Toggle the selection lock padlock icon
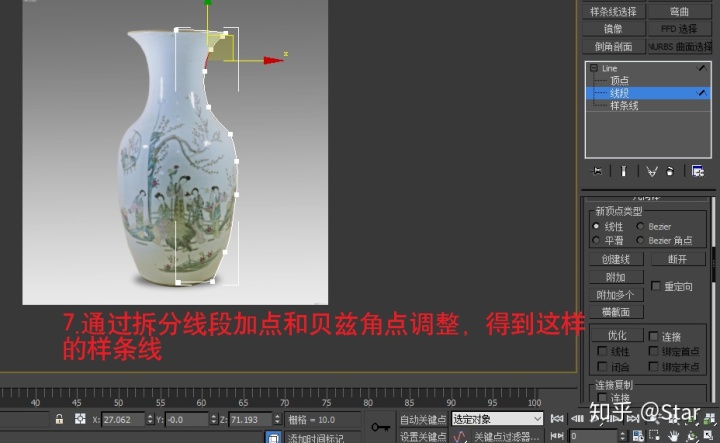 tap(59, 419)
